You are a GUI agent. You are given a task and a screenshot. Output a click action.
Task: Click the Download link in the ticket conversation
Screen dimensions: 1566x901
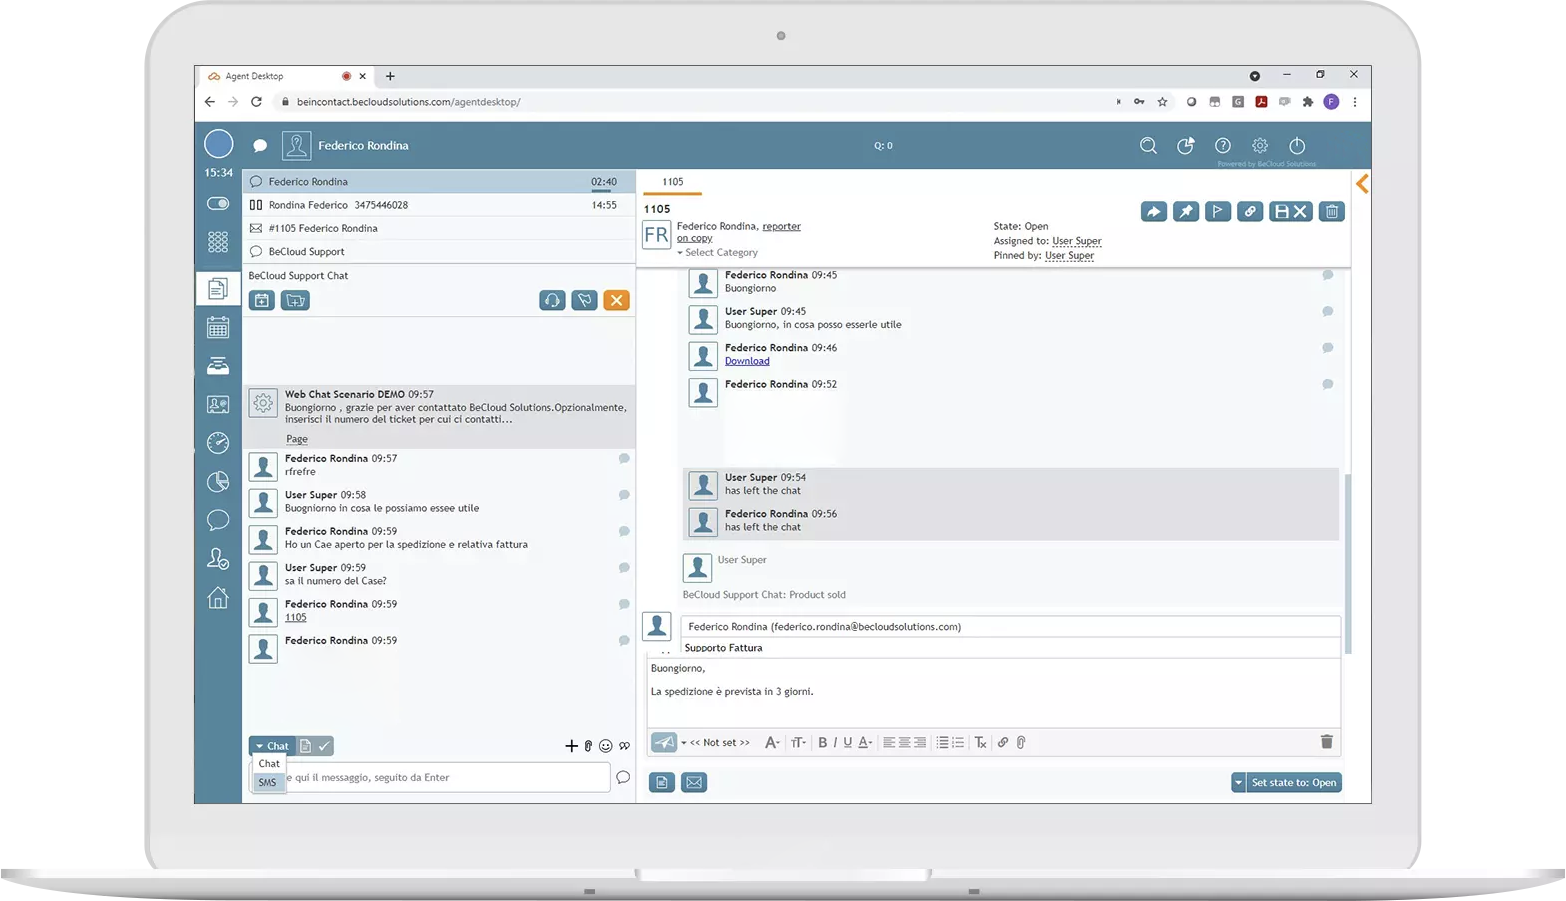pyautogui.click(x=747, y=361)
